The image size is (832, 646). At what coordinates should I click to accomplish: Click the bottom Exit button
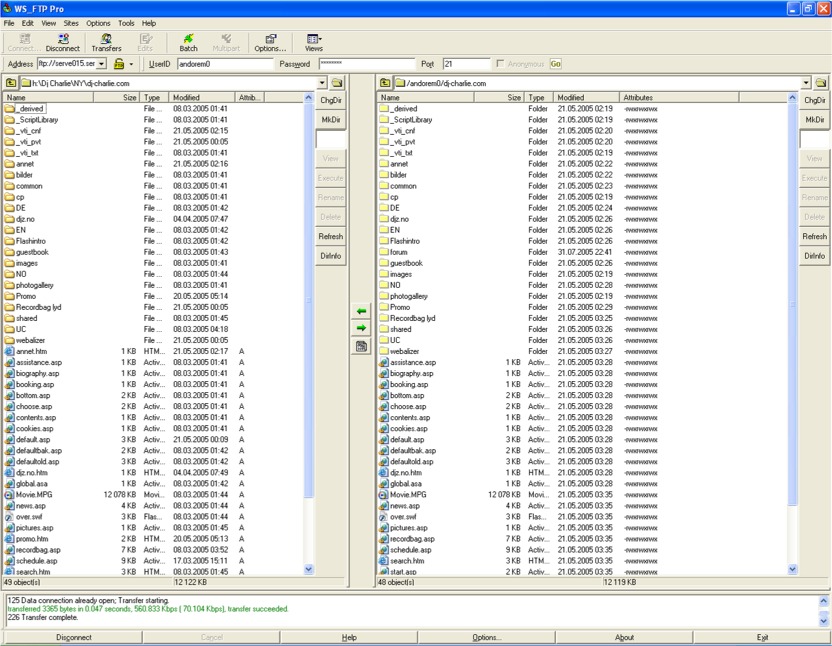tap(762, 638)
